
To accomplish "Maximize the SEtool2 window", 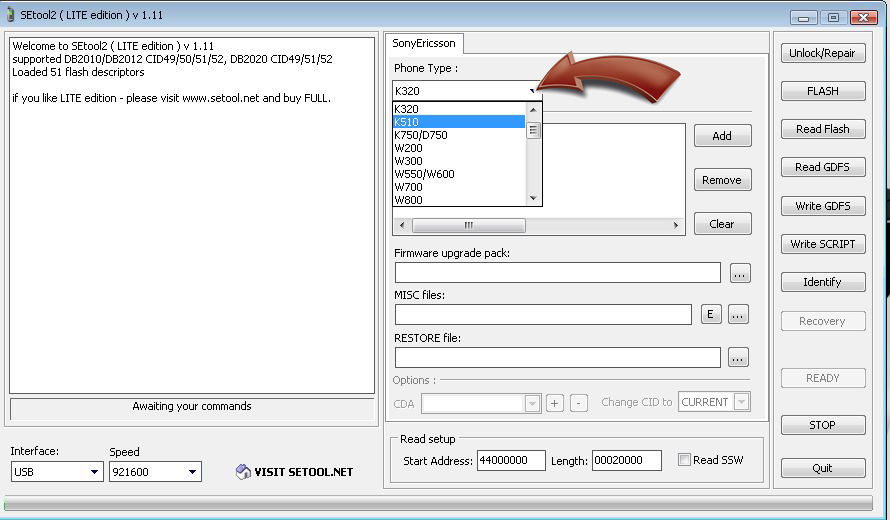I will pos(833,18).
